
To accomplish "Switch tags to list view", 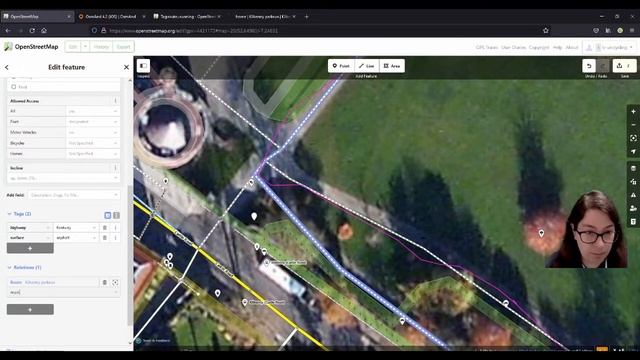I will pos(108,215).
